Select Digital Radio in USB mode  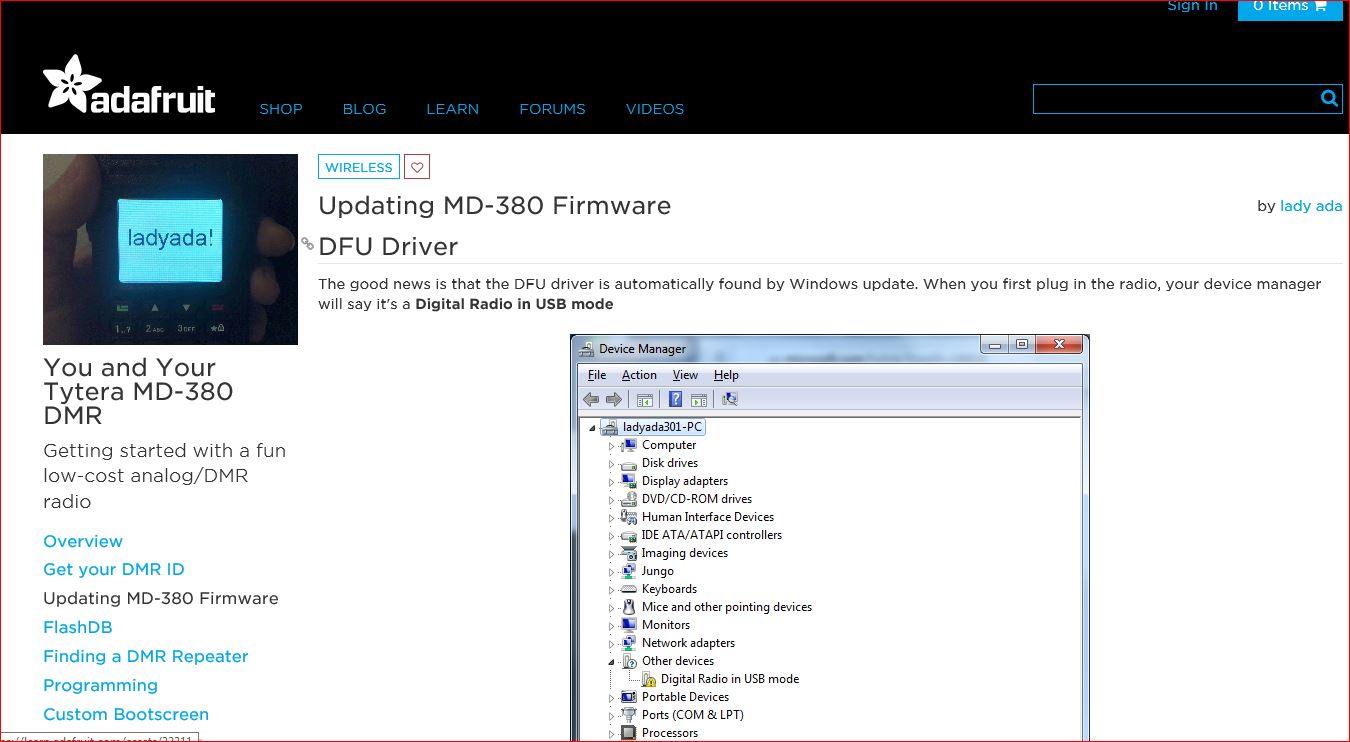[x=730, y=679]
